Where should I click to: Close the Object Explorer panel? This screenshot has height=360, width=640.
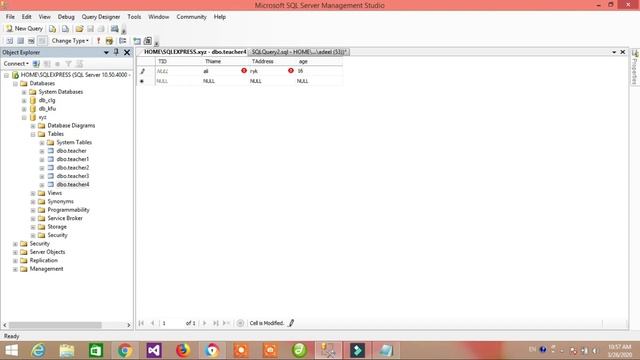(x=127, y=52)
